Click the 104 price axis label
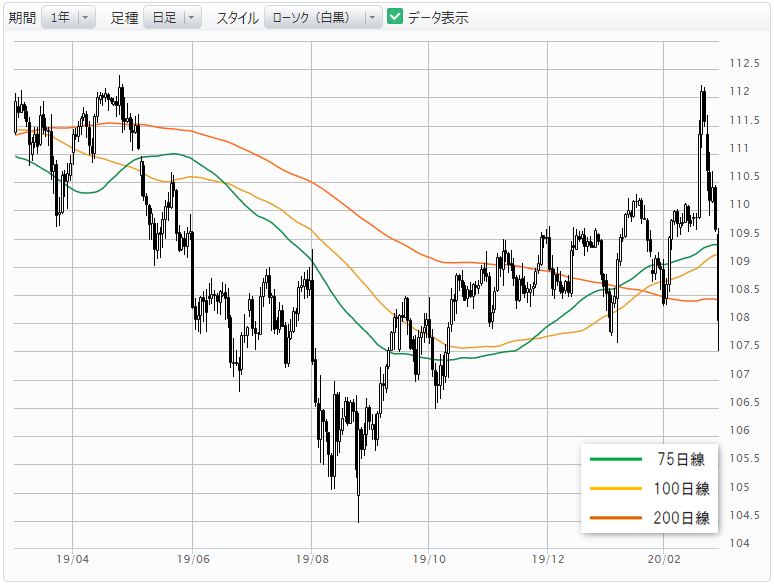Image resolution: width=774 pixels, height=586 pixels. [x=739, y=543]
